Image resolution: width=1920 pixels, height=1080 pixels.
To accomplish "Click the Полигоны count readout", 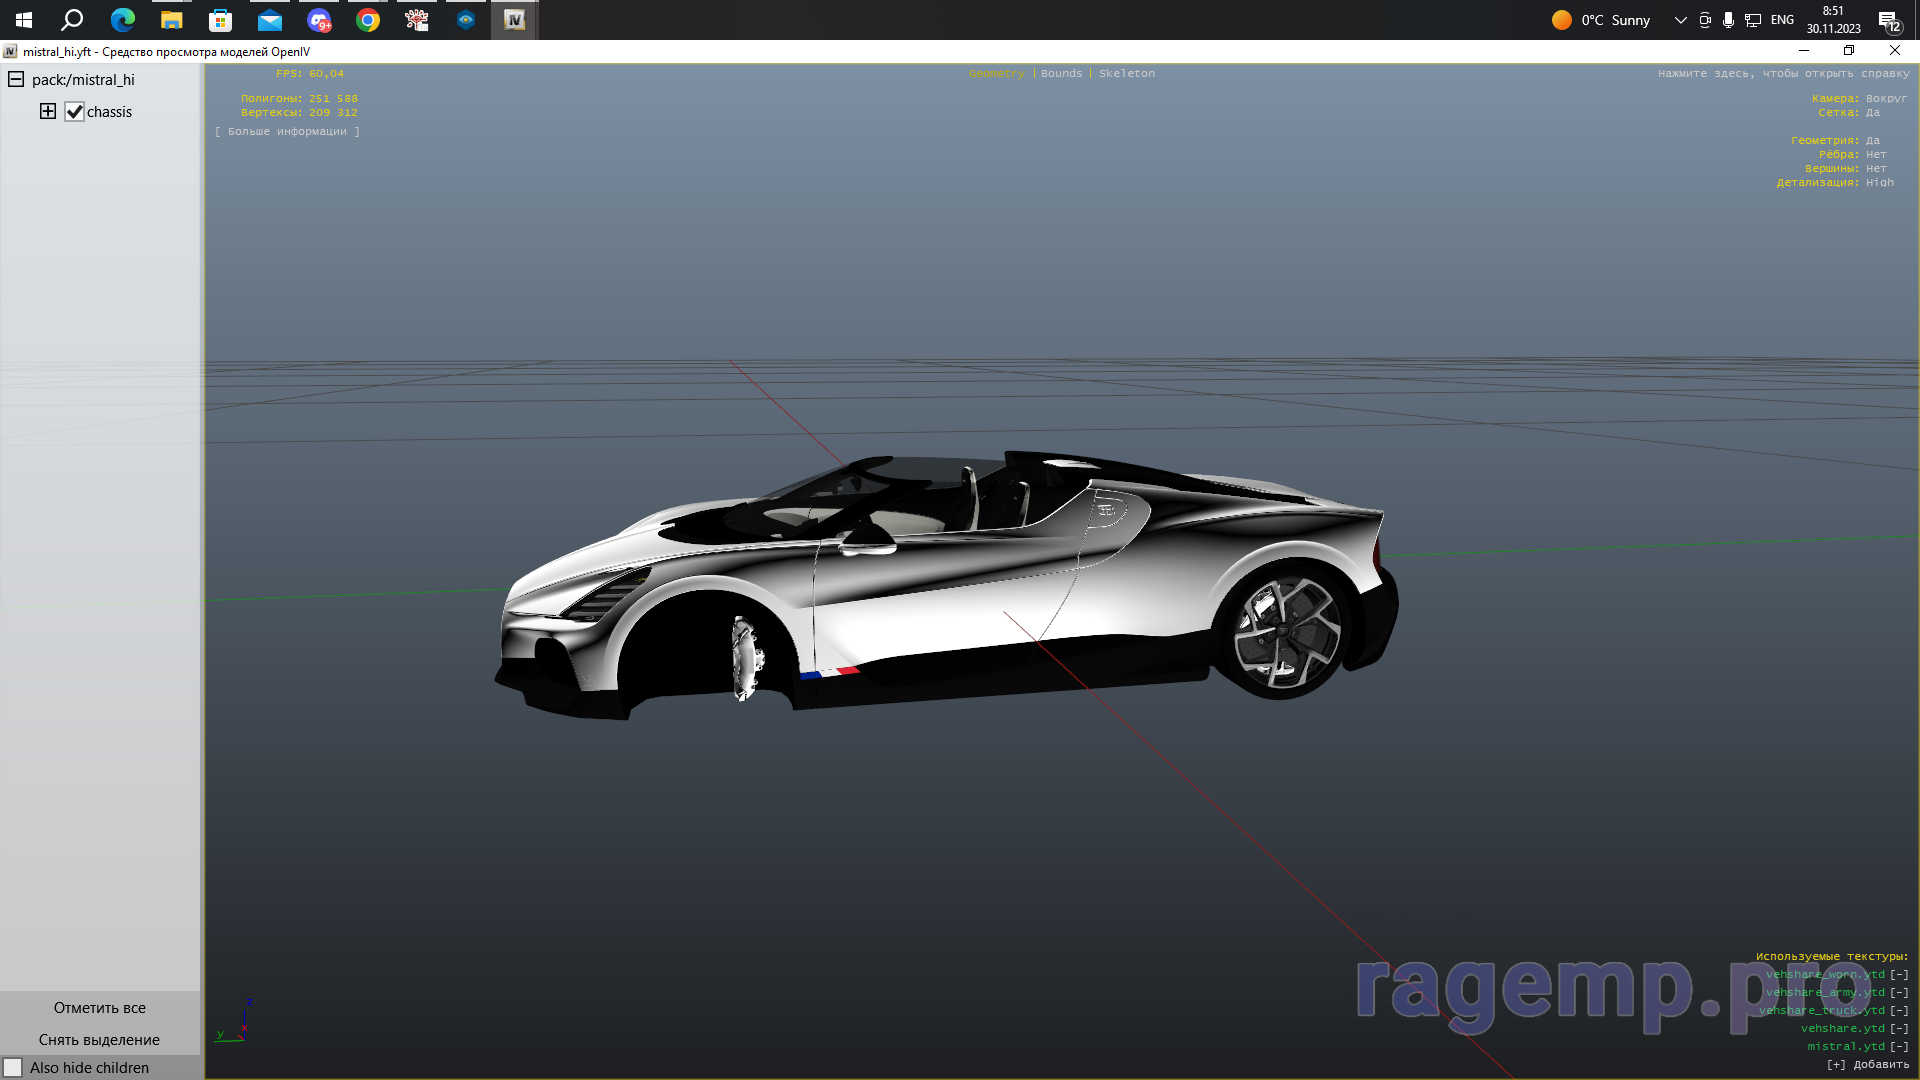I will 299,99.
